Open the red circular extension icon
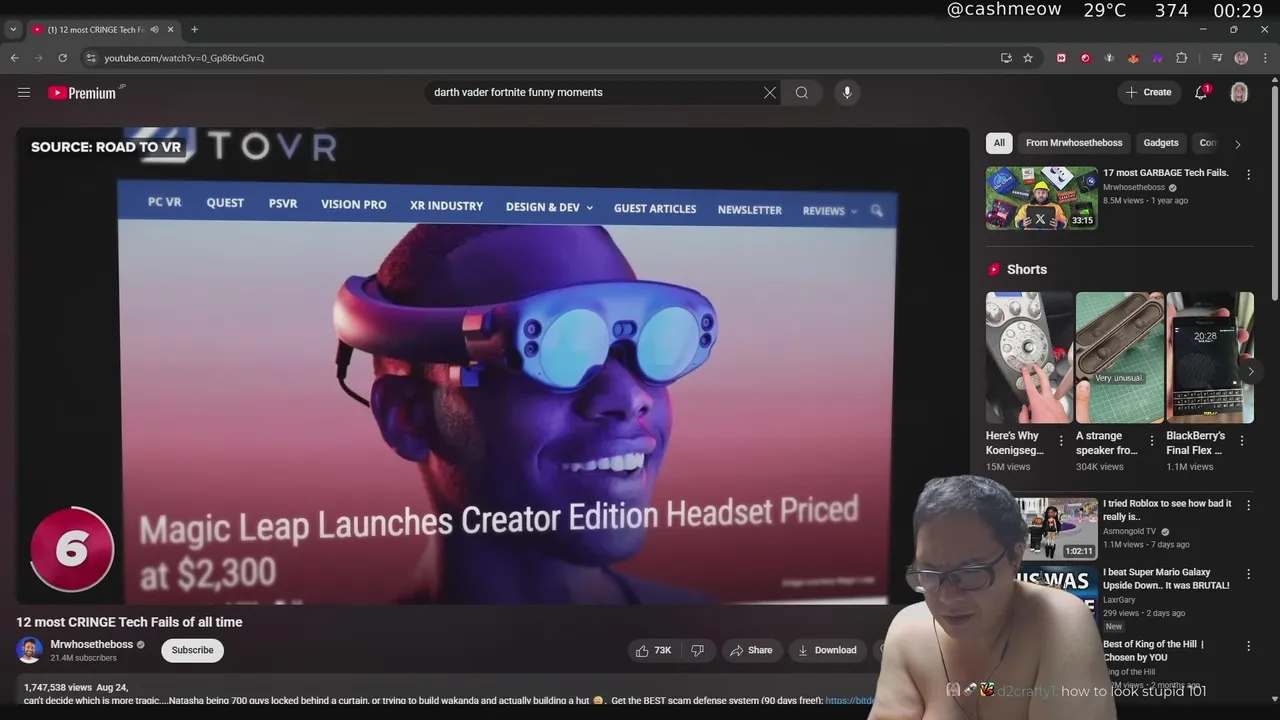The width and height of the screenshot is (1280, 720). pos(1085,58)
